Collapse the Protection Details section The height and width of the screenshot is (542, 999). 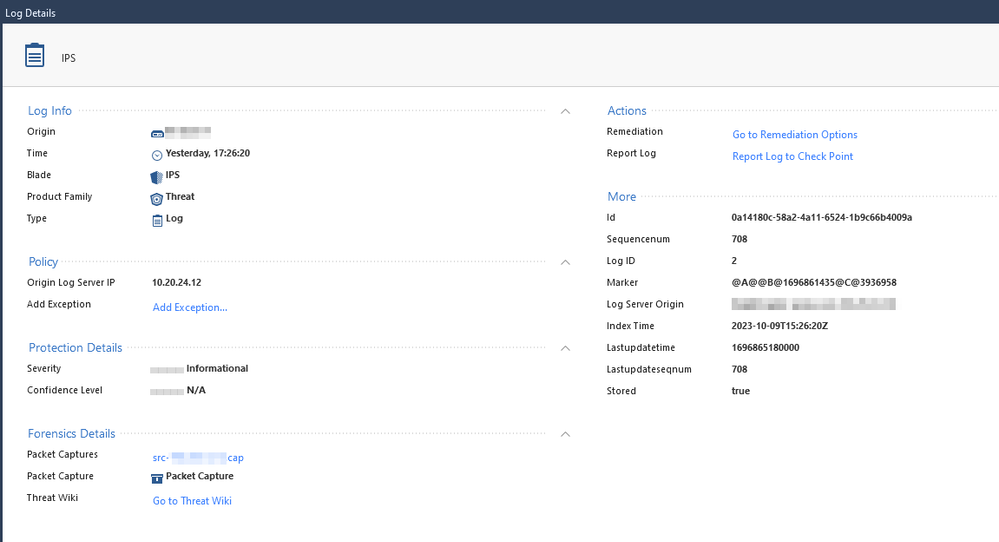tap(565, 348)
